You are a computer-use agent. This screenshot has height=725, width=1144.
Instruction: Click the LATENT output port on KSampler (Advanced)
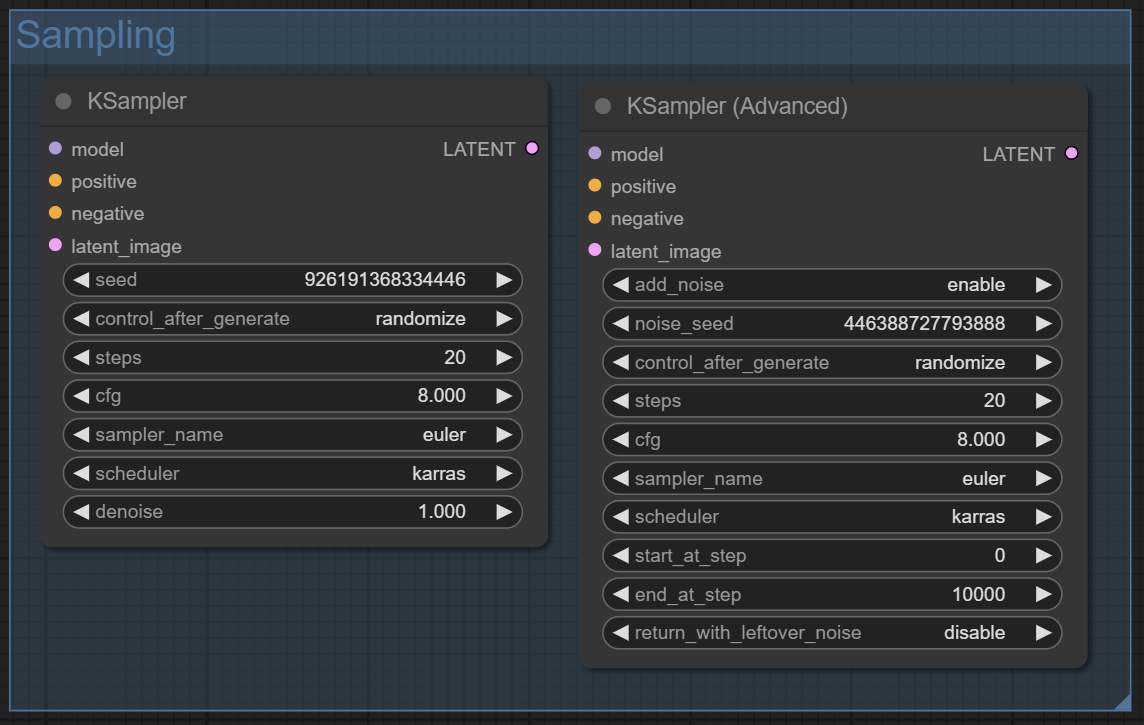pyautogui.click(x=1071, y=154)
